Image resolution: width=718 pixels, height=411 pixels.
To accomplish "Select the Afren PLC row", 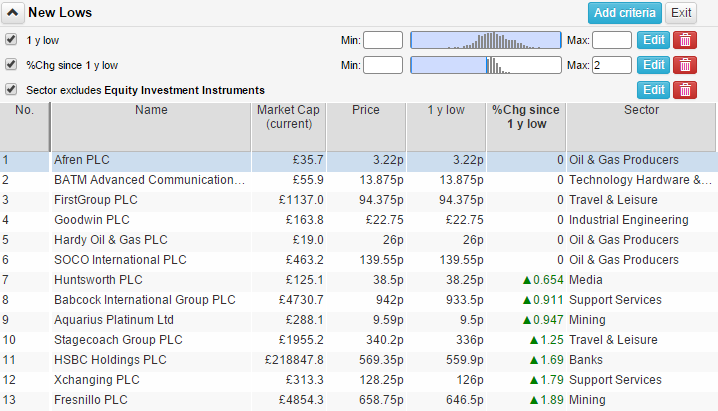I will (359, 160).
